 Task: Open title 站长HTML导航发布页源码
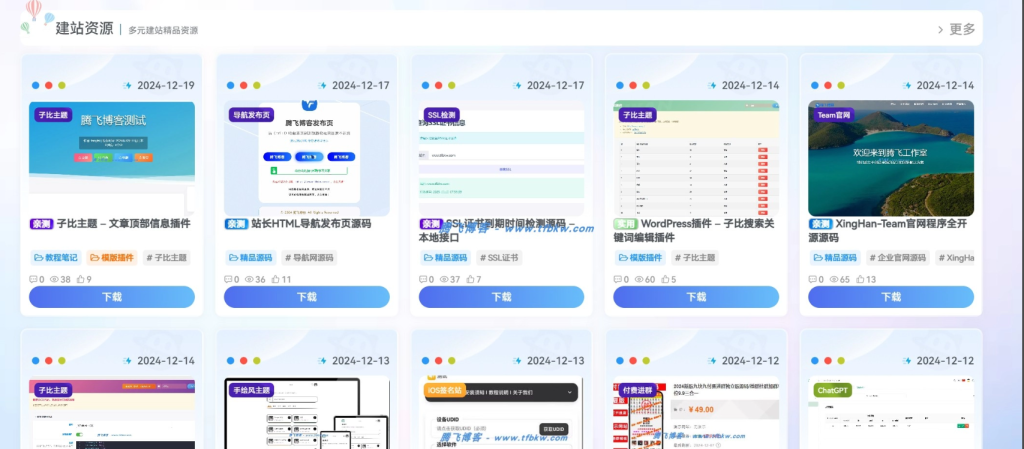pos(311,224)
